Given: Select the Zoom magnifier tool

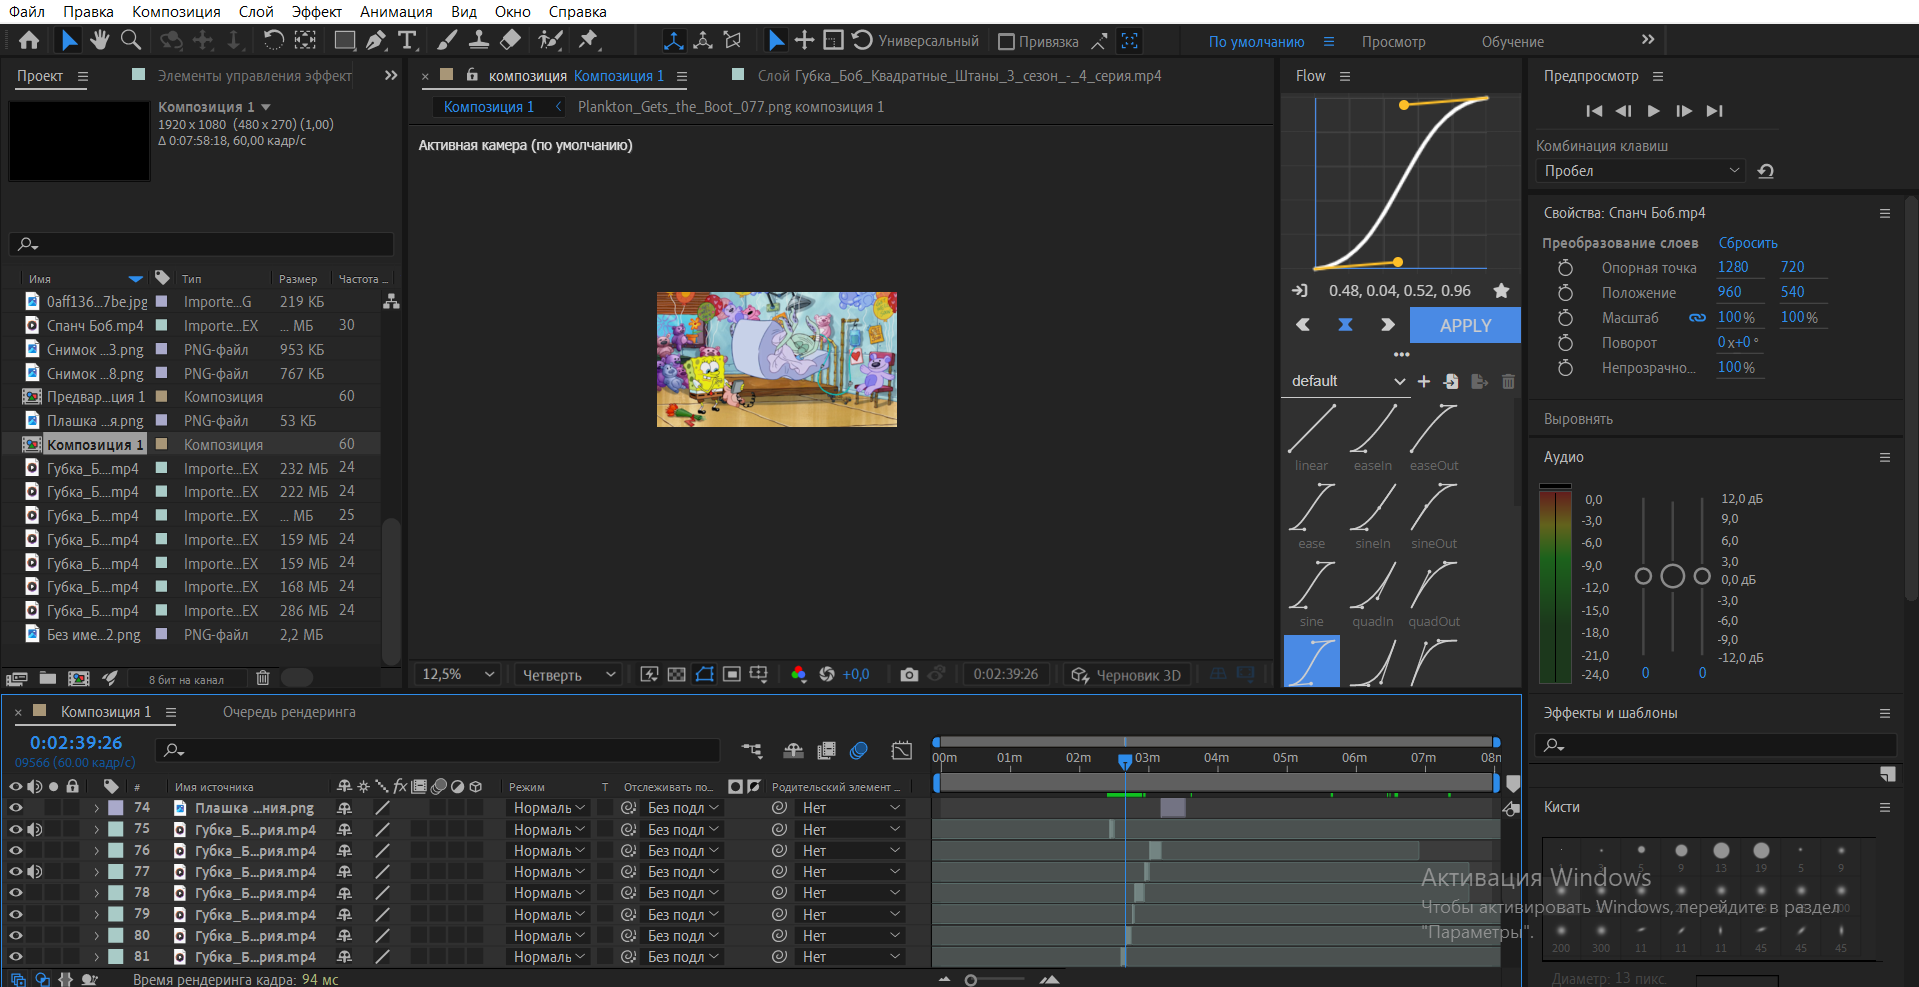Looking at the screenshot, I should 130,40.
